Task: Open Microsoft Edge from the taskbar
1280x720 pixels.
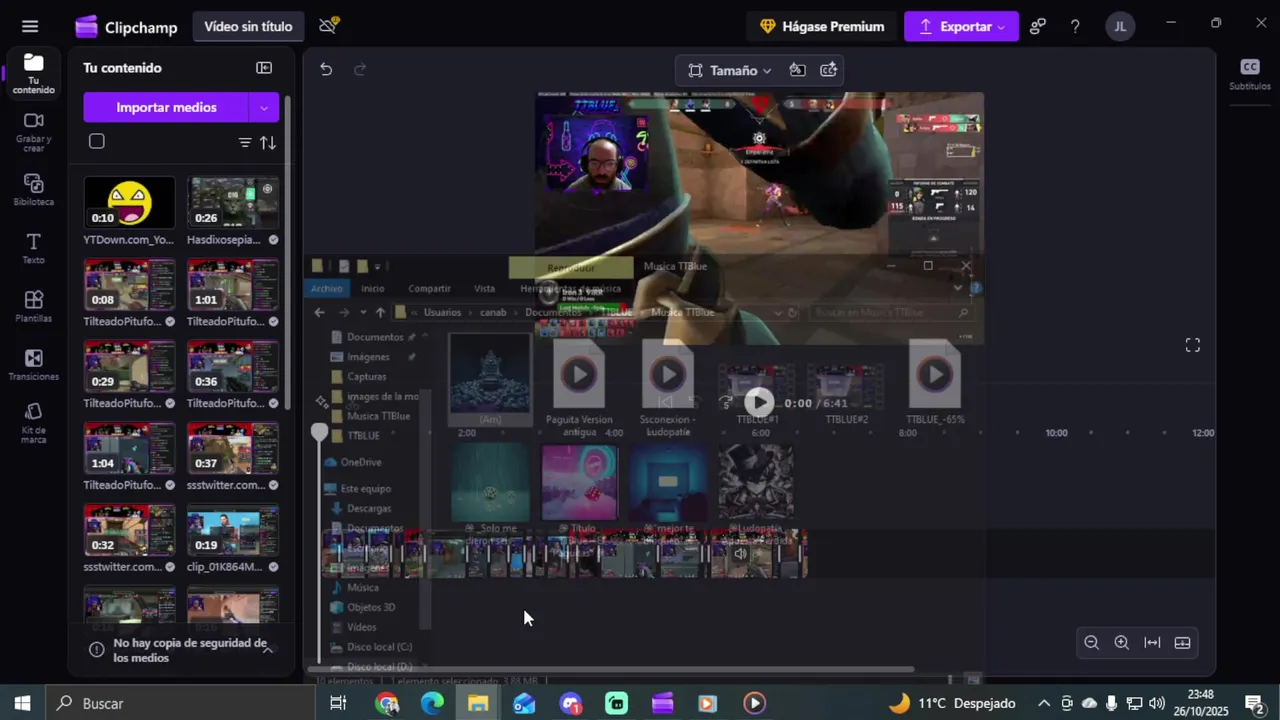Action: click(x=432, y=704)
